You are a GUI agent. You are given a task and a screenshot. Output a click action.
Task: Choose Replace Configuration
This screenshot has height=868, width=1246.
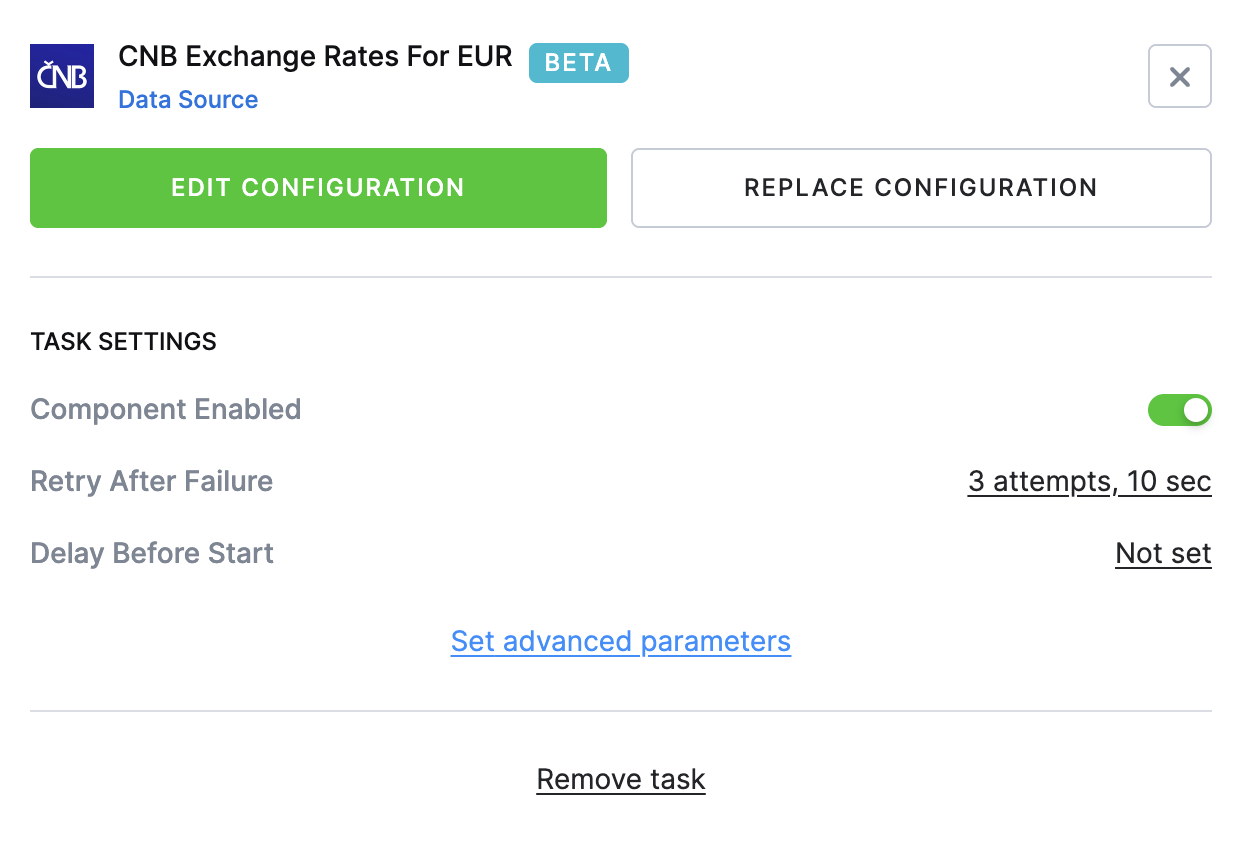[x=921, y=188]
